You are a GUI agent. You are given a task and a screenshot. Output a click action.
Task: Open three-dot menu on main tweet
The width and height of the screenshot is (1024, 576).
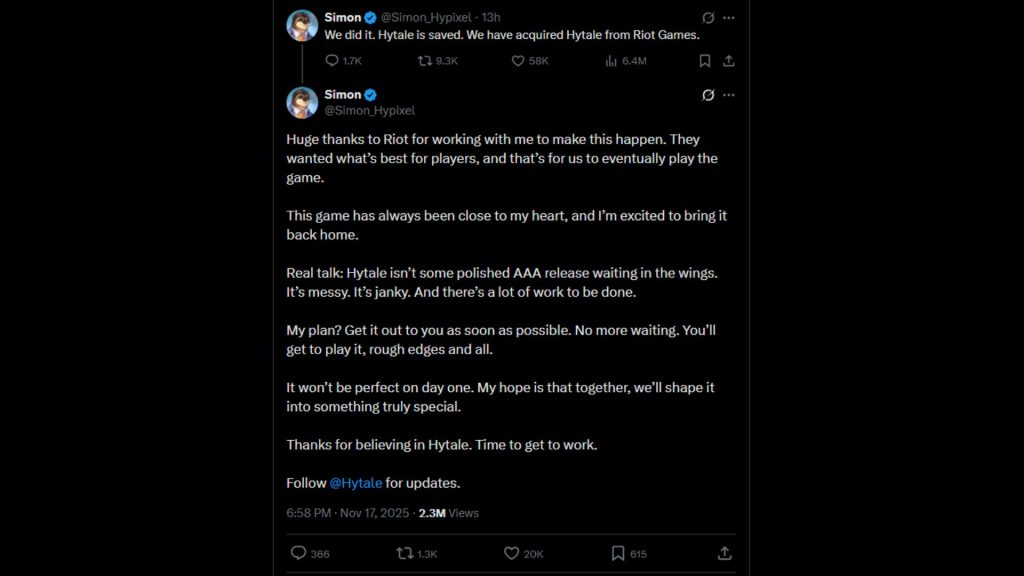click(x=729, y=95)
